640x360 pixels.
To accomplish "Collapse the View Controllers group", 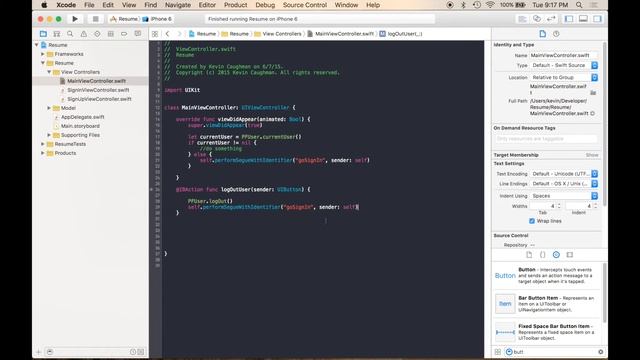I will [49, 72].
